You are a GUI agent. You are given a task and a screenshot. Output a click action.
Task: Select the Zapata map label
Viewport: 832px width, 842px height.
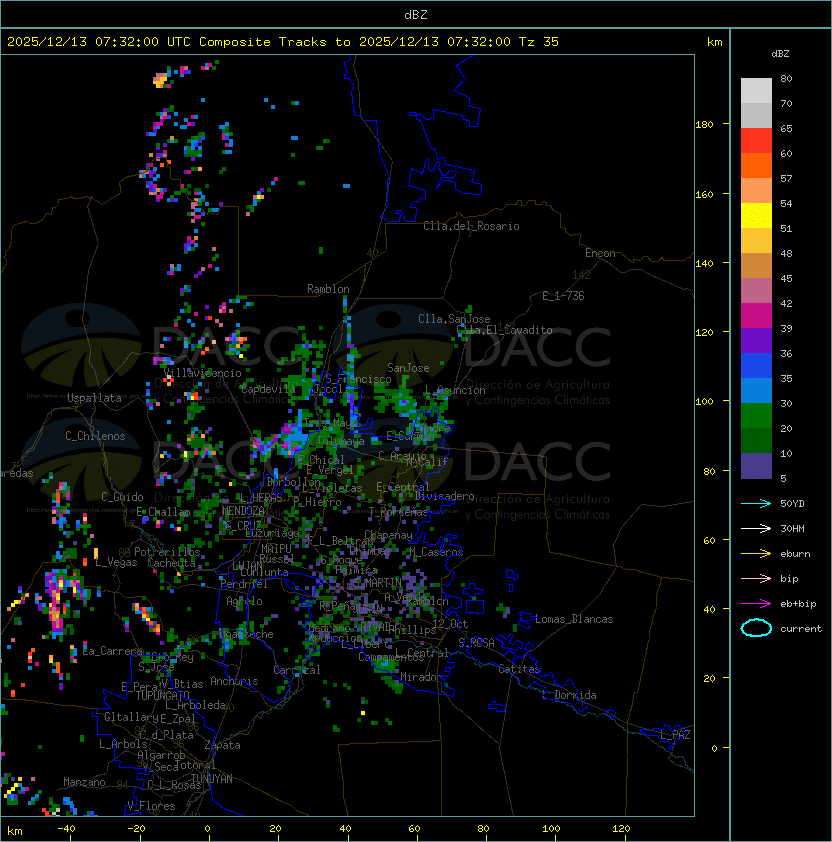(x=222, y=745)
